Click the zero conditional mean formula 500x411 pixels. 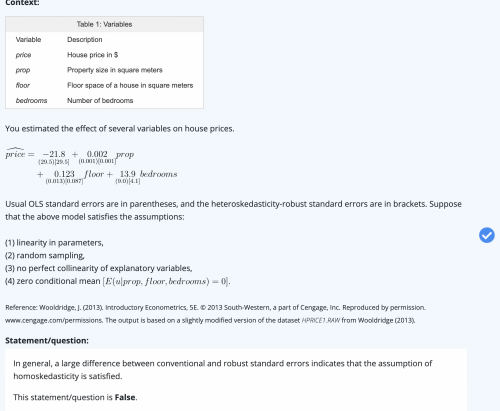point(166,281)
